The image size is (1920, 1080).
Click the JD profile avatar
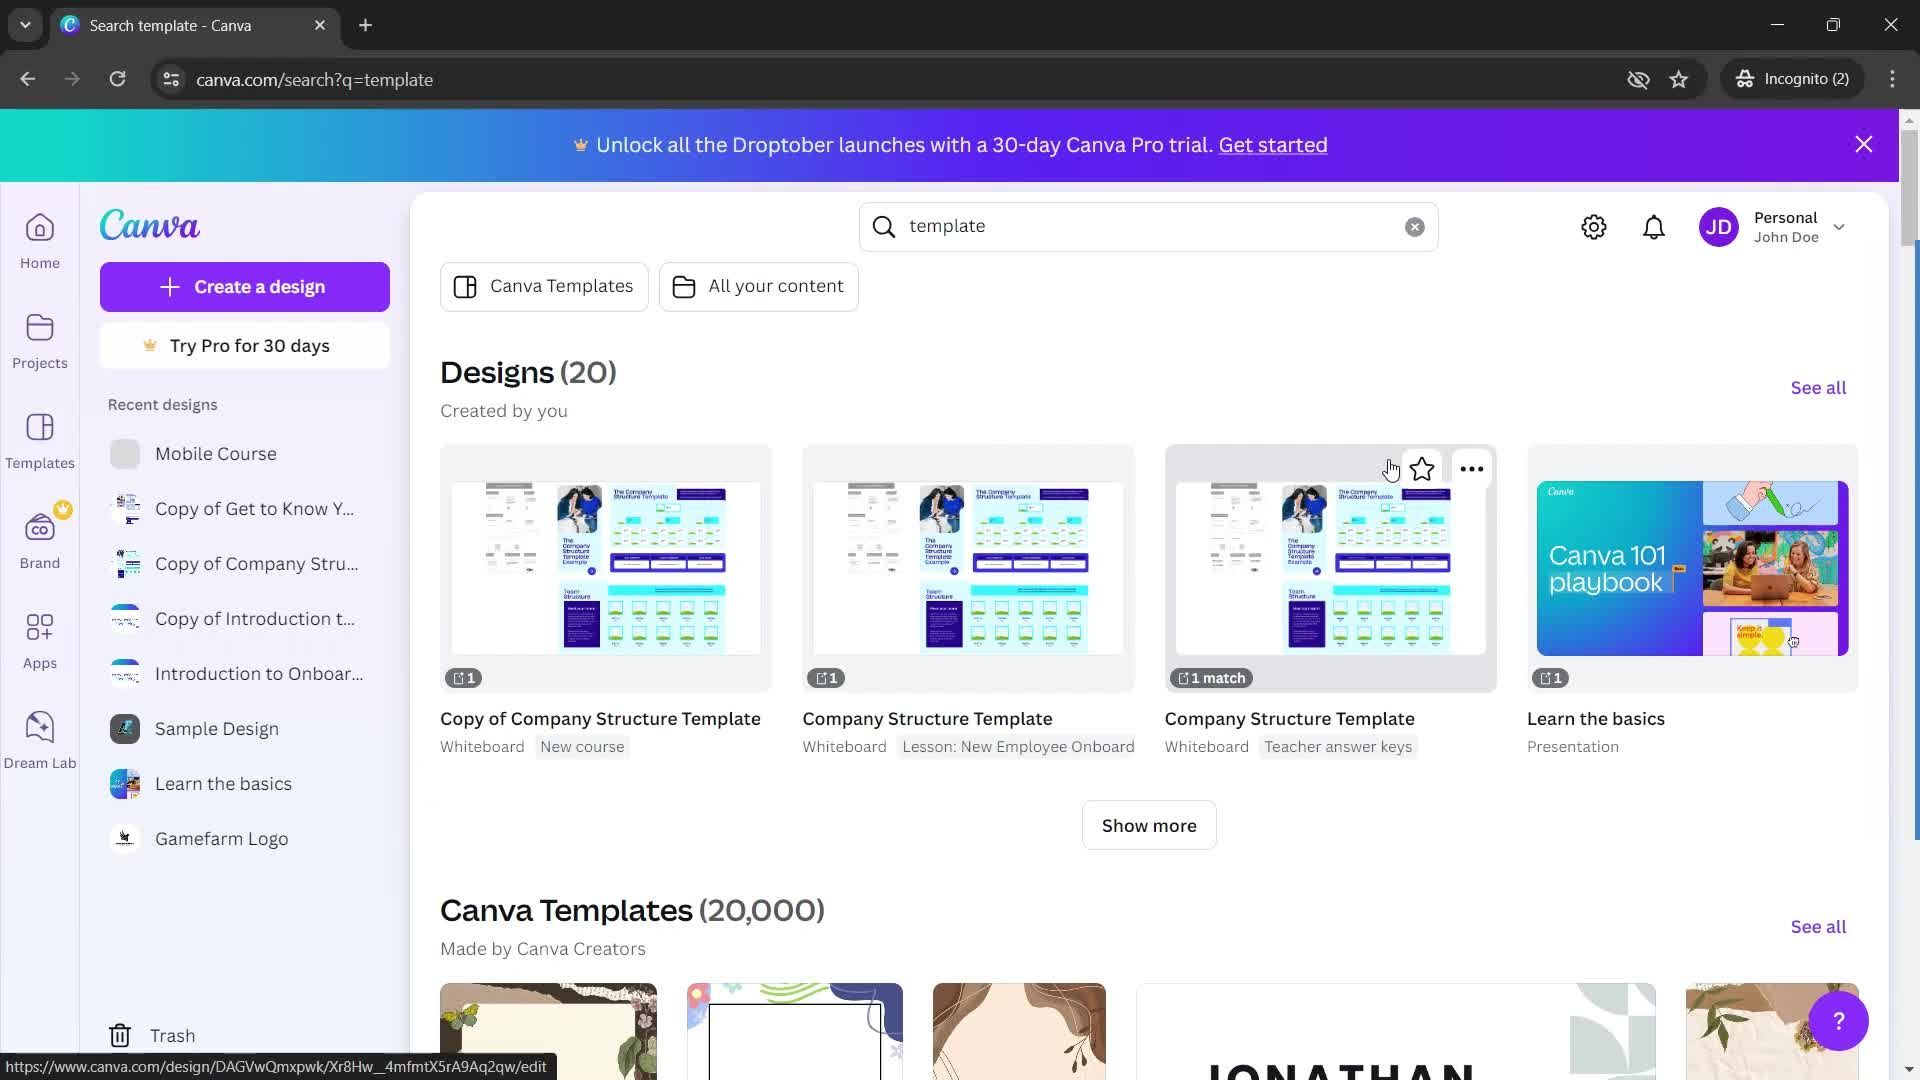coord(1719,227)
